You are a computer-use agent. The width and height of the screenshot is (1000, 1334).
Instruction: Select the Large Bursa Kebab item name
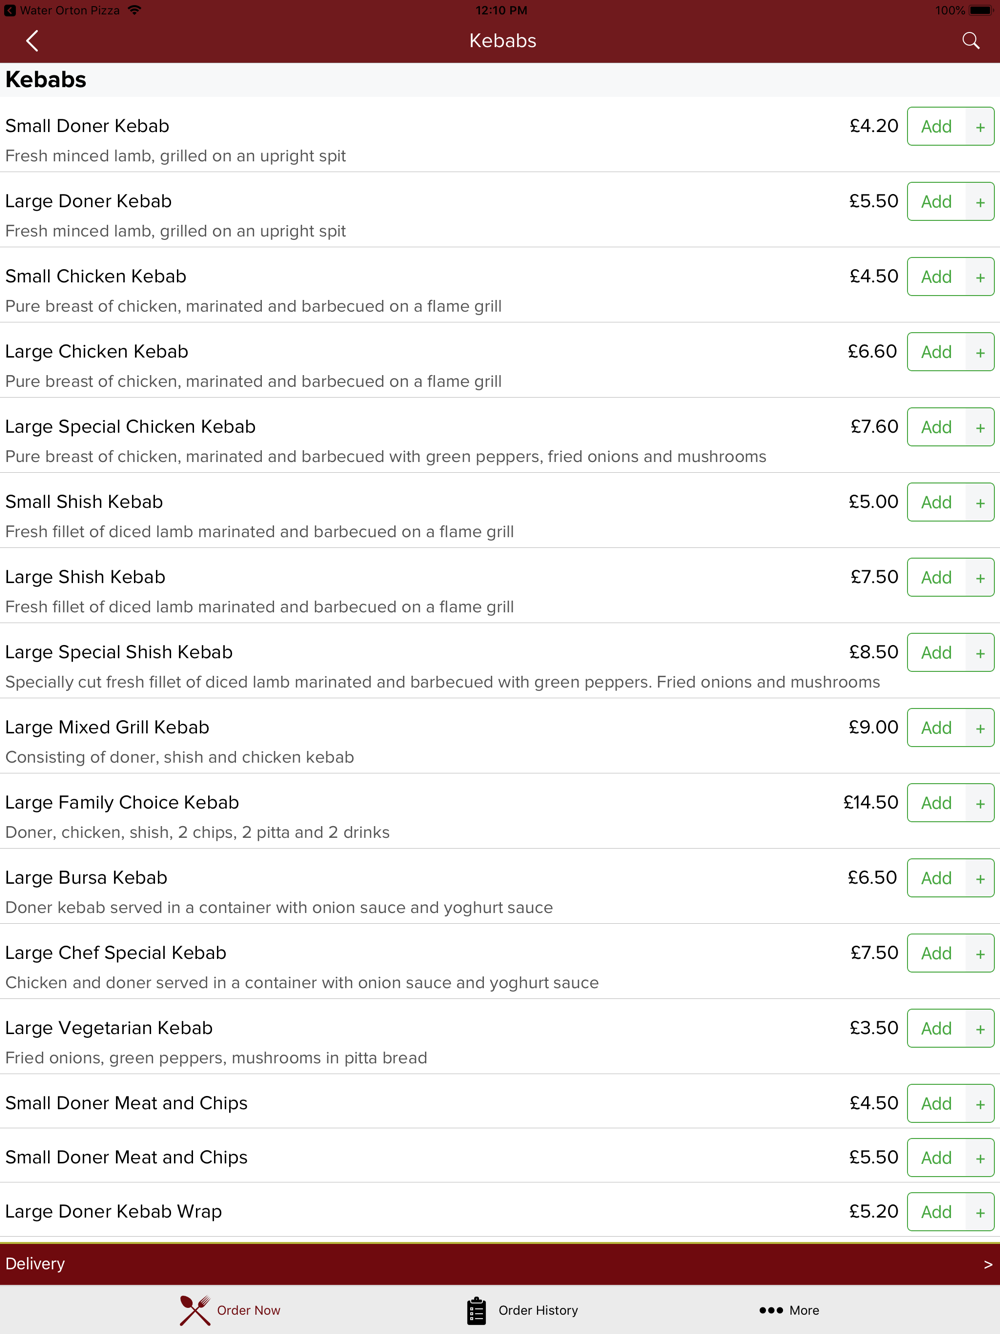click(x=86, y=878)
